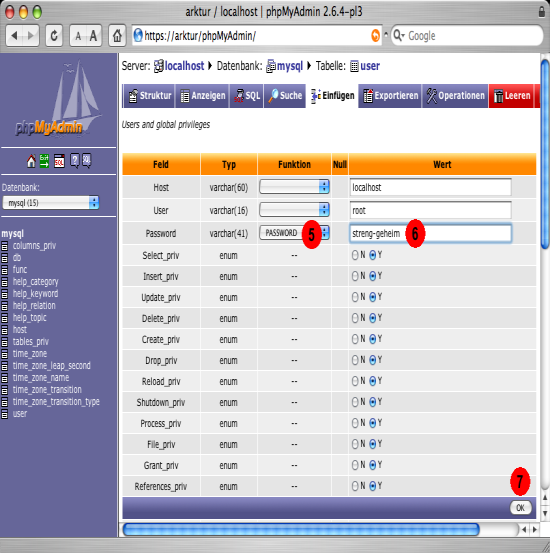Open the Funktion dropdown for User row

294,210
